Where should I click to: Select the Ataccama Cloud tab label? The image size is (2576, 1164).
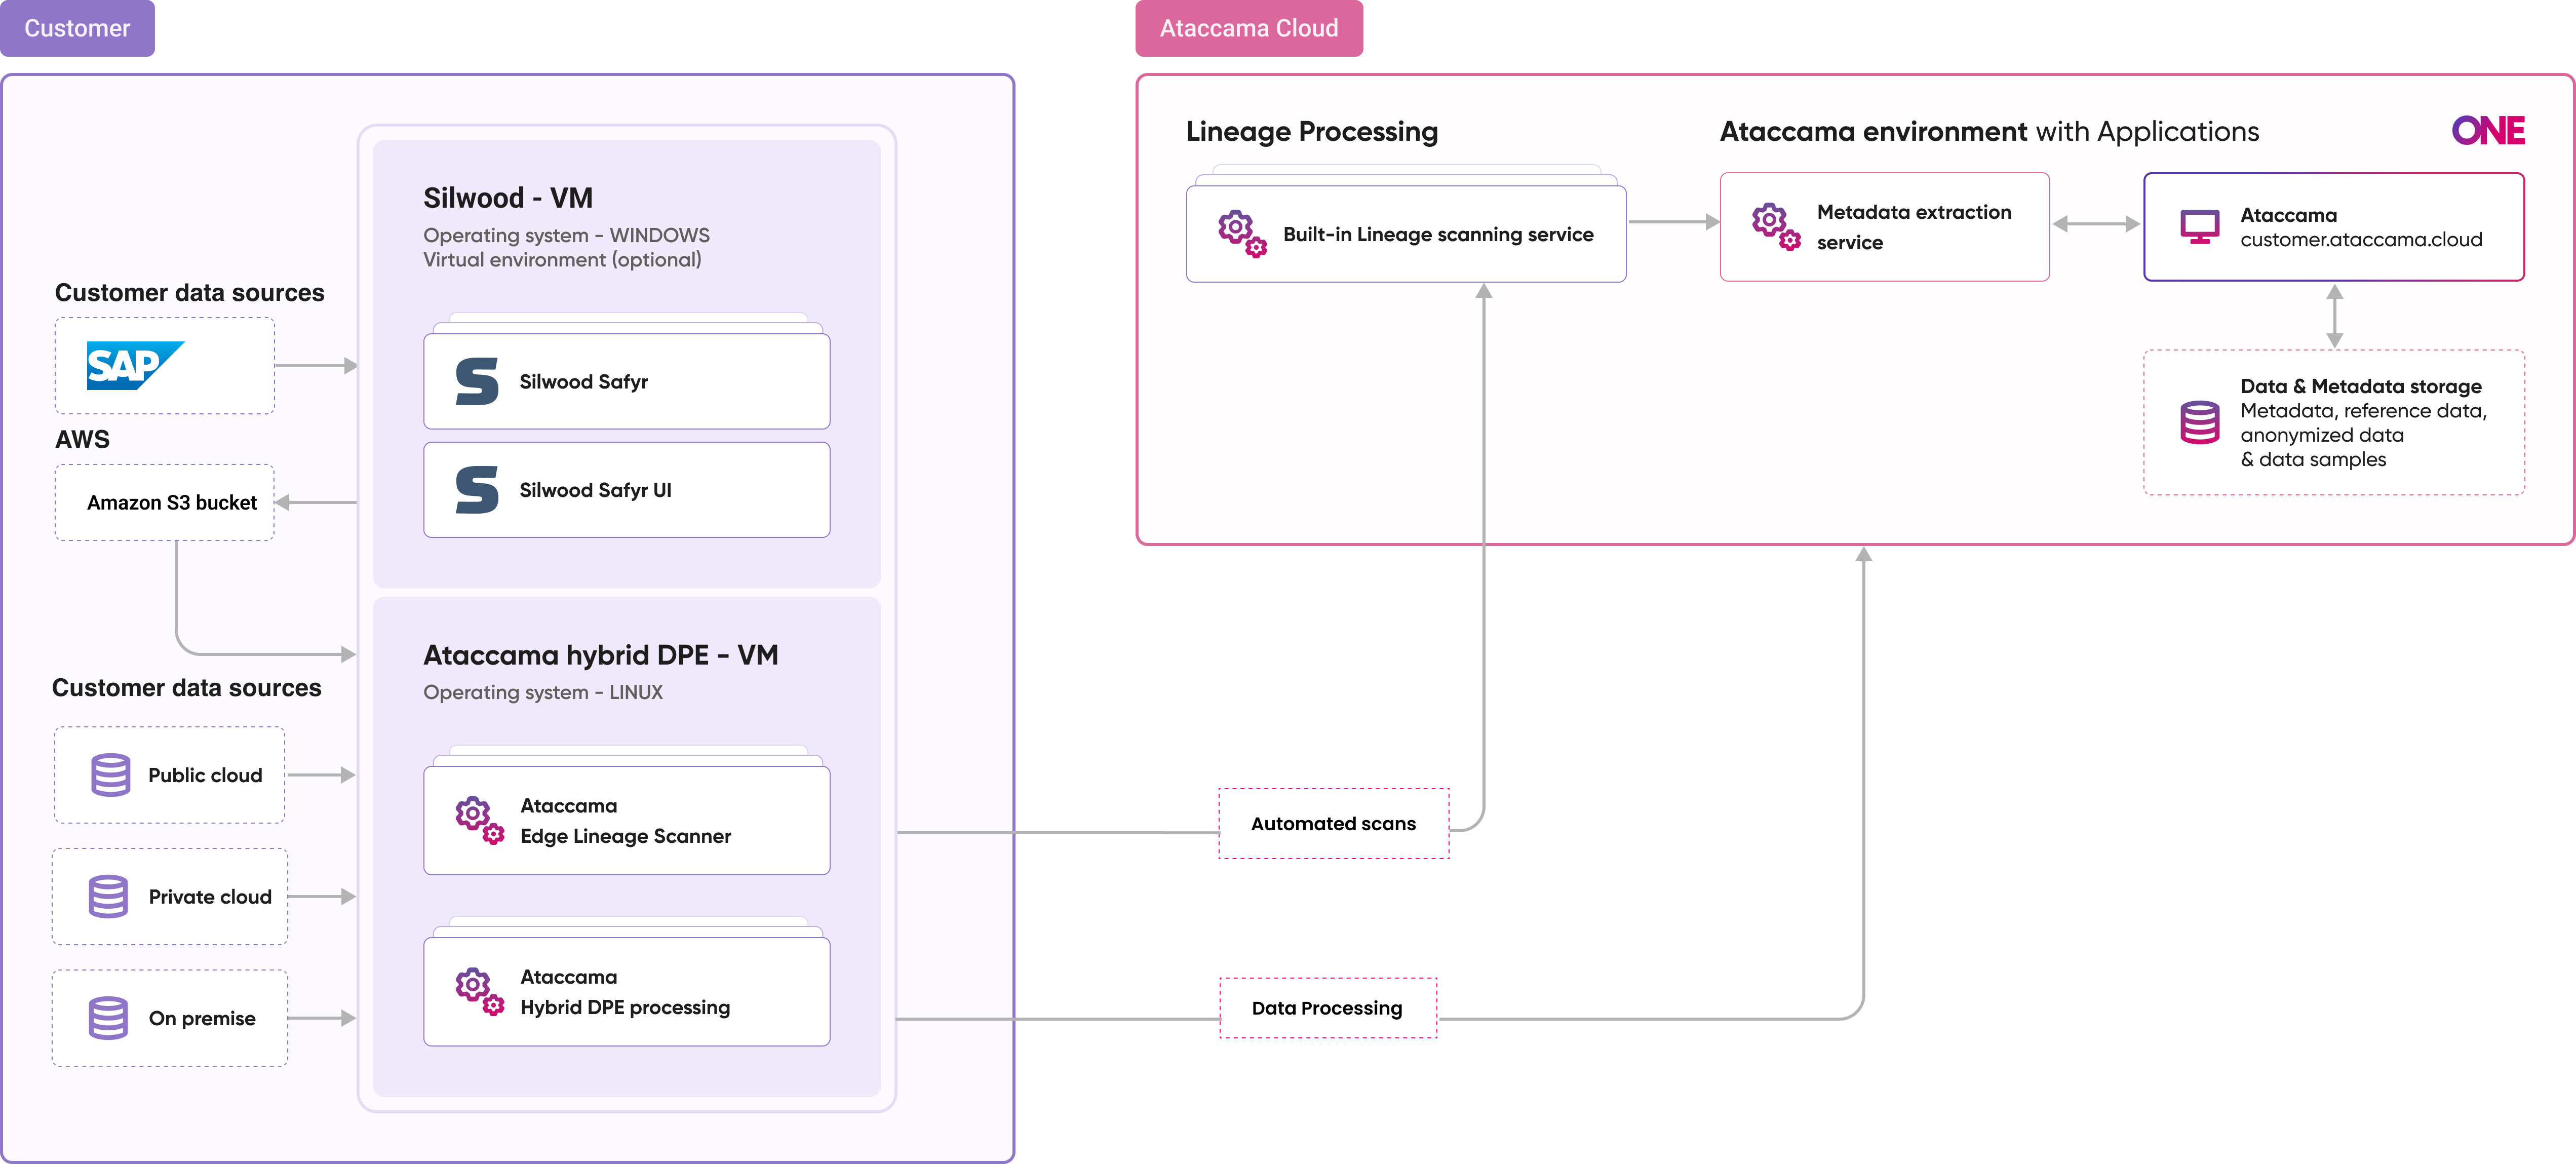click(x=1249, y=28)
